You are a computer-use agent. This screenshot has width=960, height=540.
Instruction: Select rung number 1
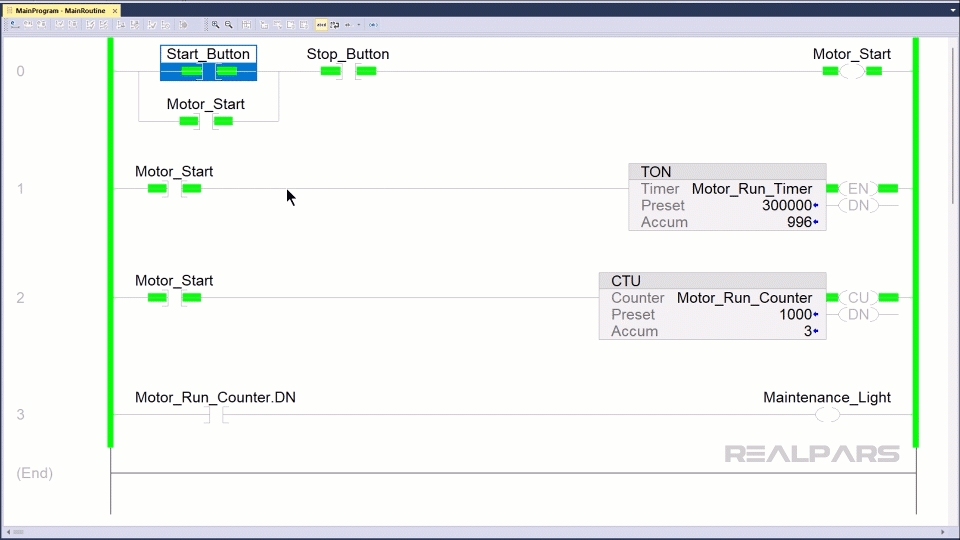(x=21, y=189)
